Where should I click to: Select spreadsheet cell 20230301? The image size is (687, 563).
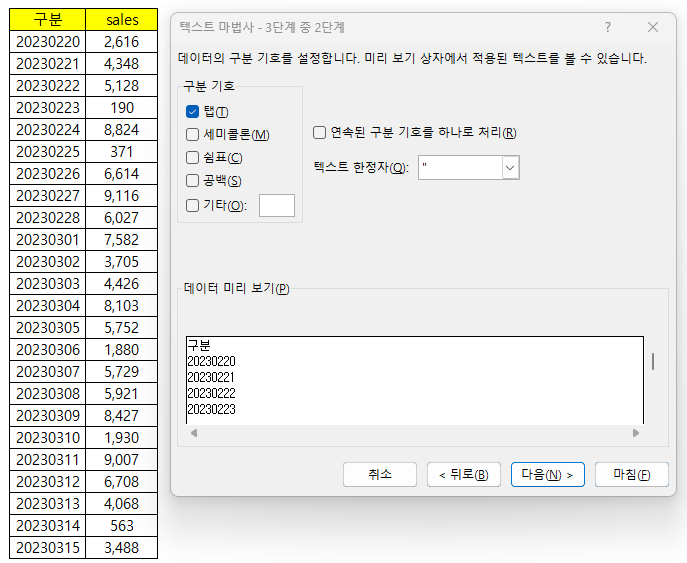[x=48, y=240]
